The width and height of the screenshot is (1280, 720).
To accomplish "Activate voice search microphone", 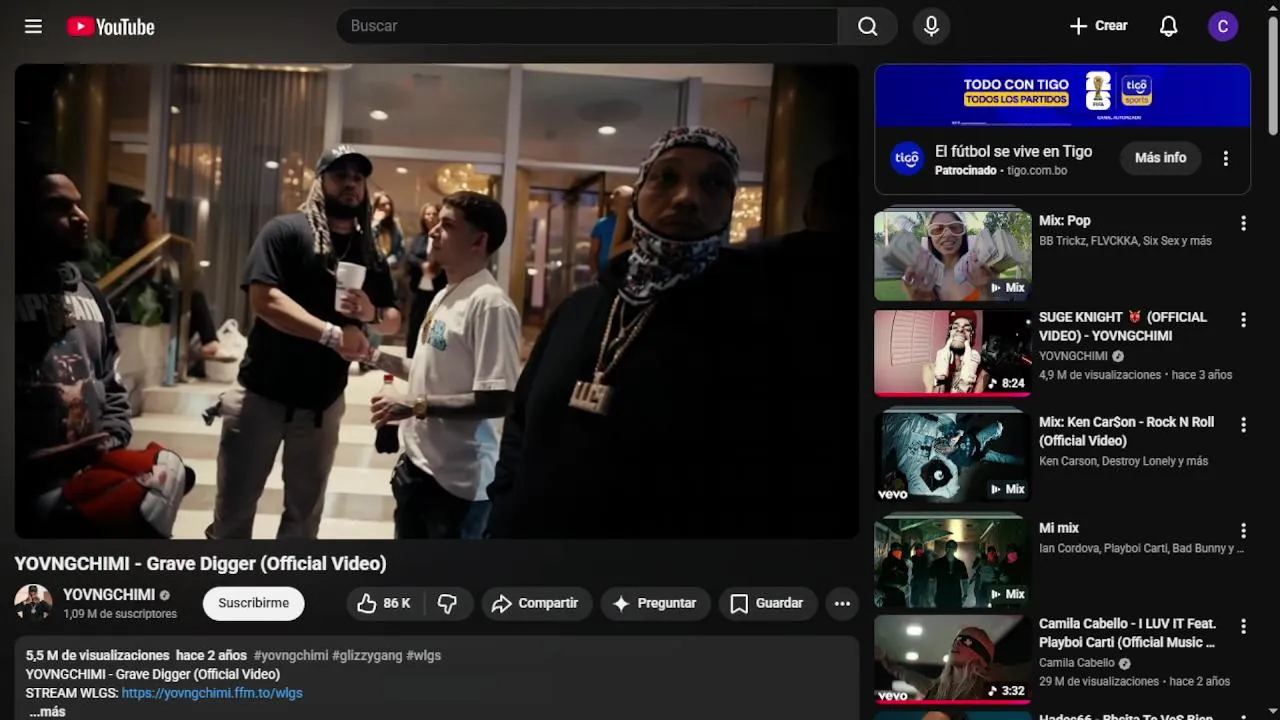I will pyautogui.click(x=931, y=26).
